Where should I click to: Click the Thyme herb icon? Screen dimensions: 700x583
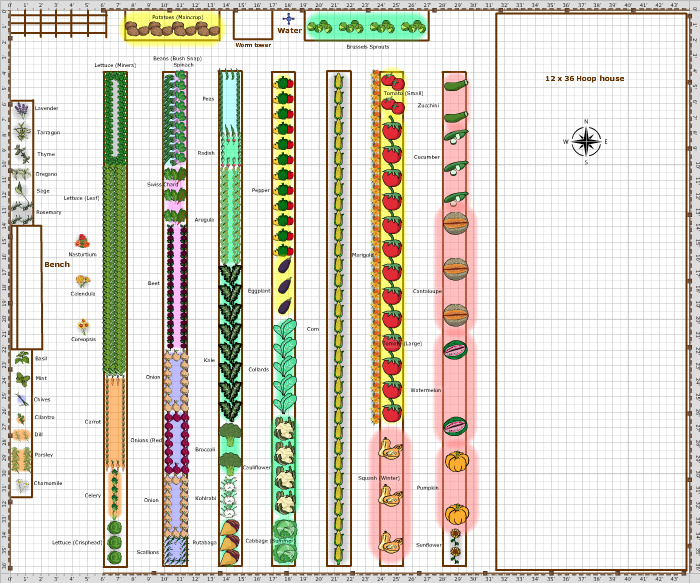pos(21,154)
